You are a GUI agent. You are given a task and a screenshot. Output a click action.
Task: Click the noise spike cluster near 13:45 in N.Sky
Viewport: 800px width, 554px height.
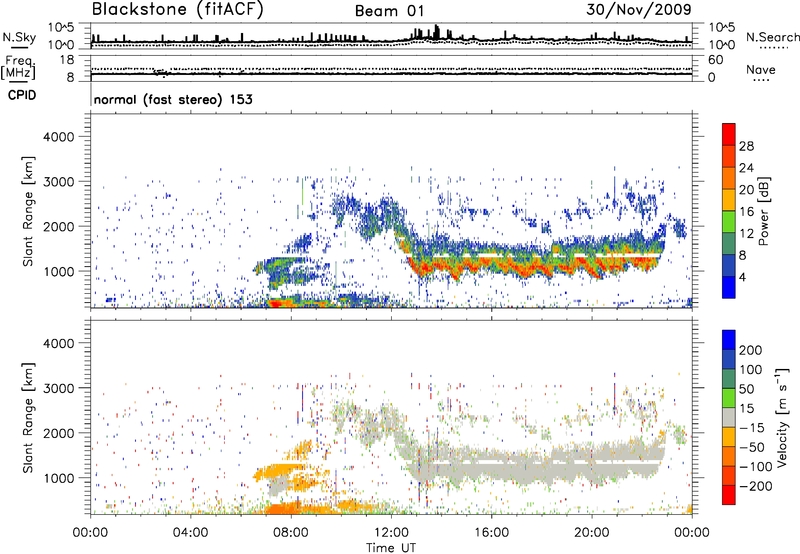click(435, 32)
